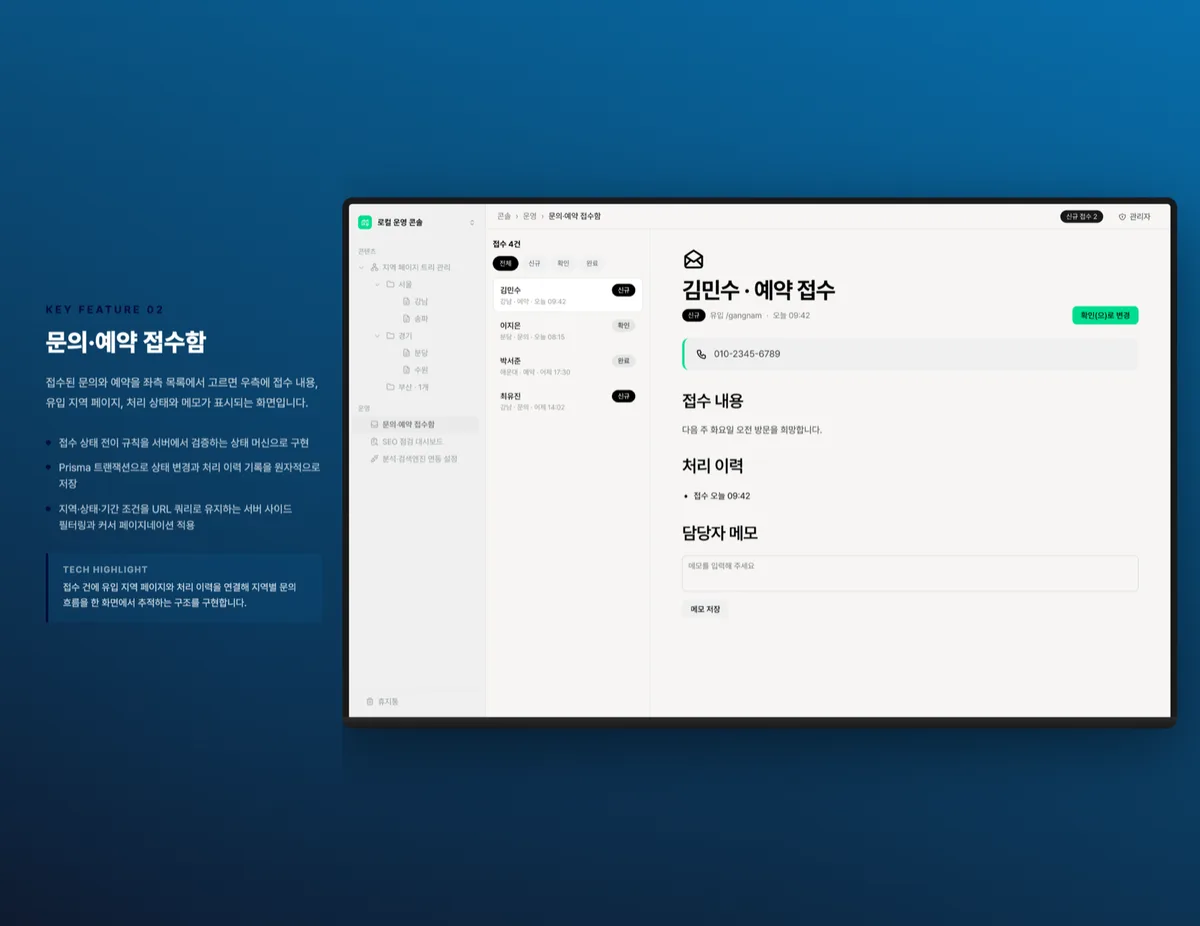This screenshot has width=1200, height=926.
Task: Click the open envelope icon above title
Action: 693,259
